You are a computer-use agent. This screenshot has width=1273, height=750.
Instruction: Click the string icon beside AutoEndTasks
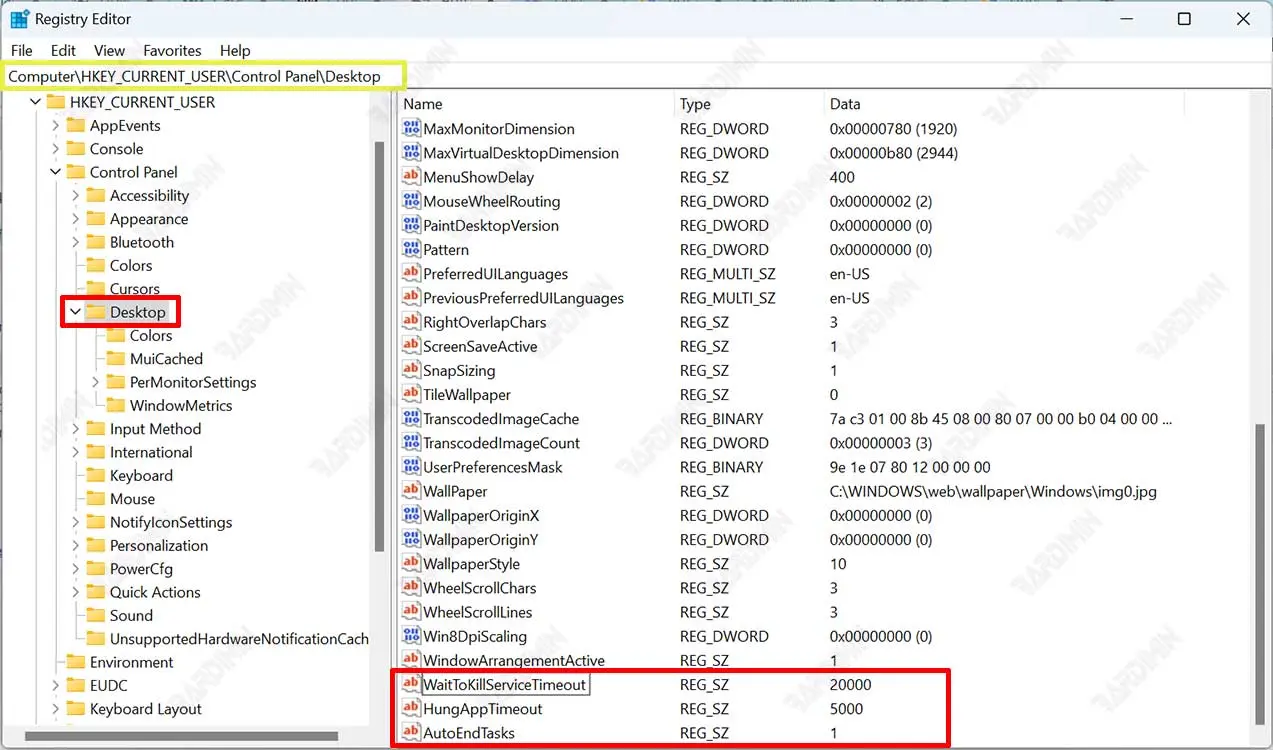point(410,733)
